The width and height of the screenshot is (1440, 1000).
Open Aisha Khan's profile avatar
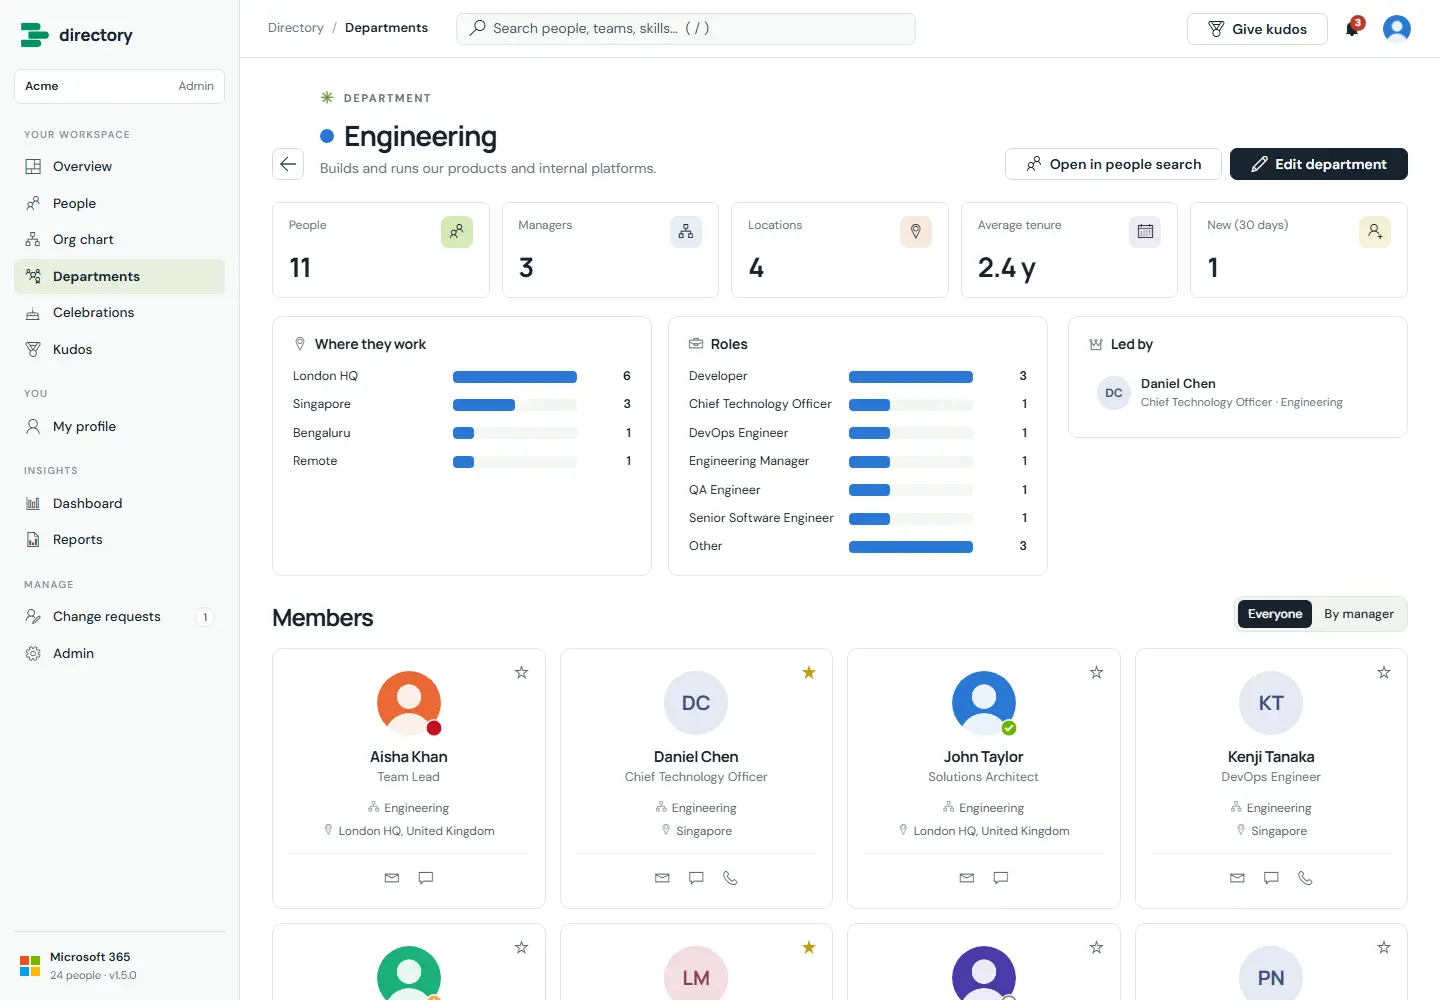coord(409,703)
